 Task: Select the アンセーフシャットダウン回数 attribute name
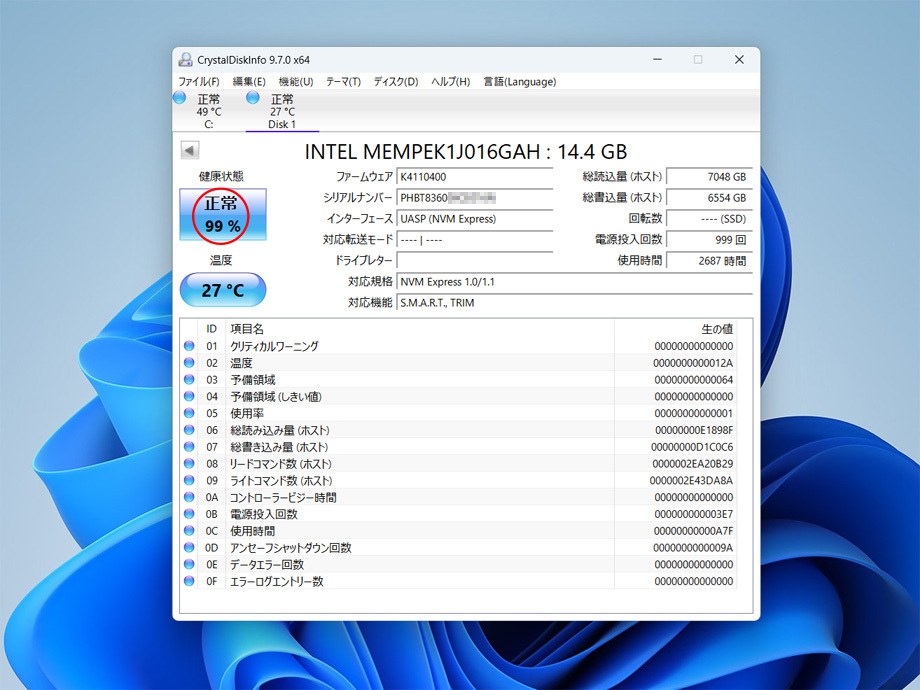click(290, 547)
